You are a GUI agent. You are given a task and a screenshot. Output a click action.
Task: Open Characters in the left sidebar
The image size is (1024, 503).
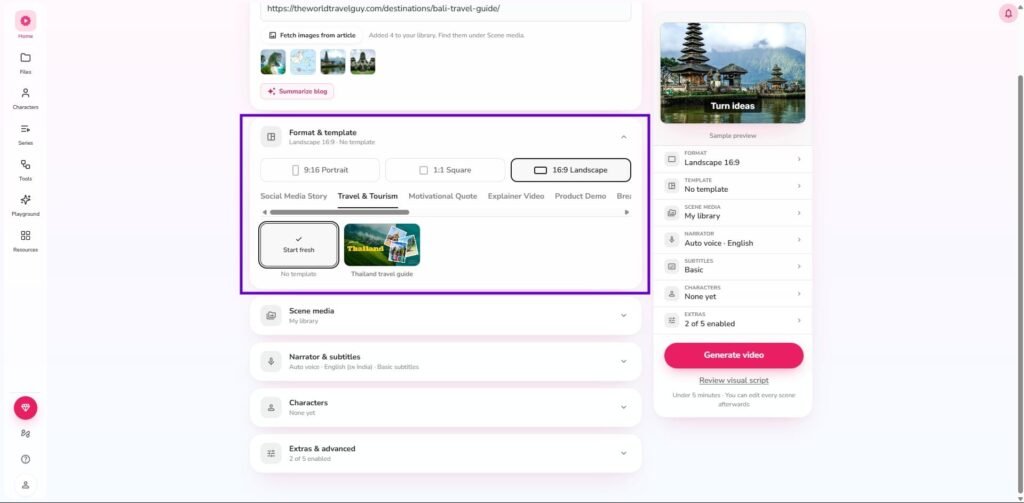click(25, 98)
